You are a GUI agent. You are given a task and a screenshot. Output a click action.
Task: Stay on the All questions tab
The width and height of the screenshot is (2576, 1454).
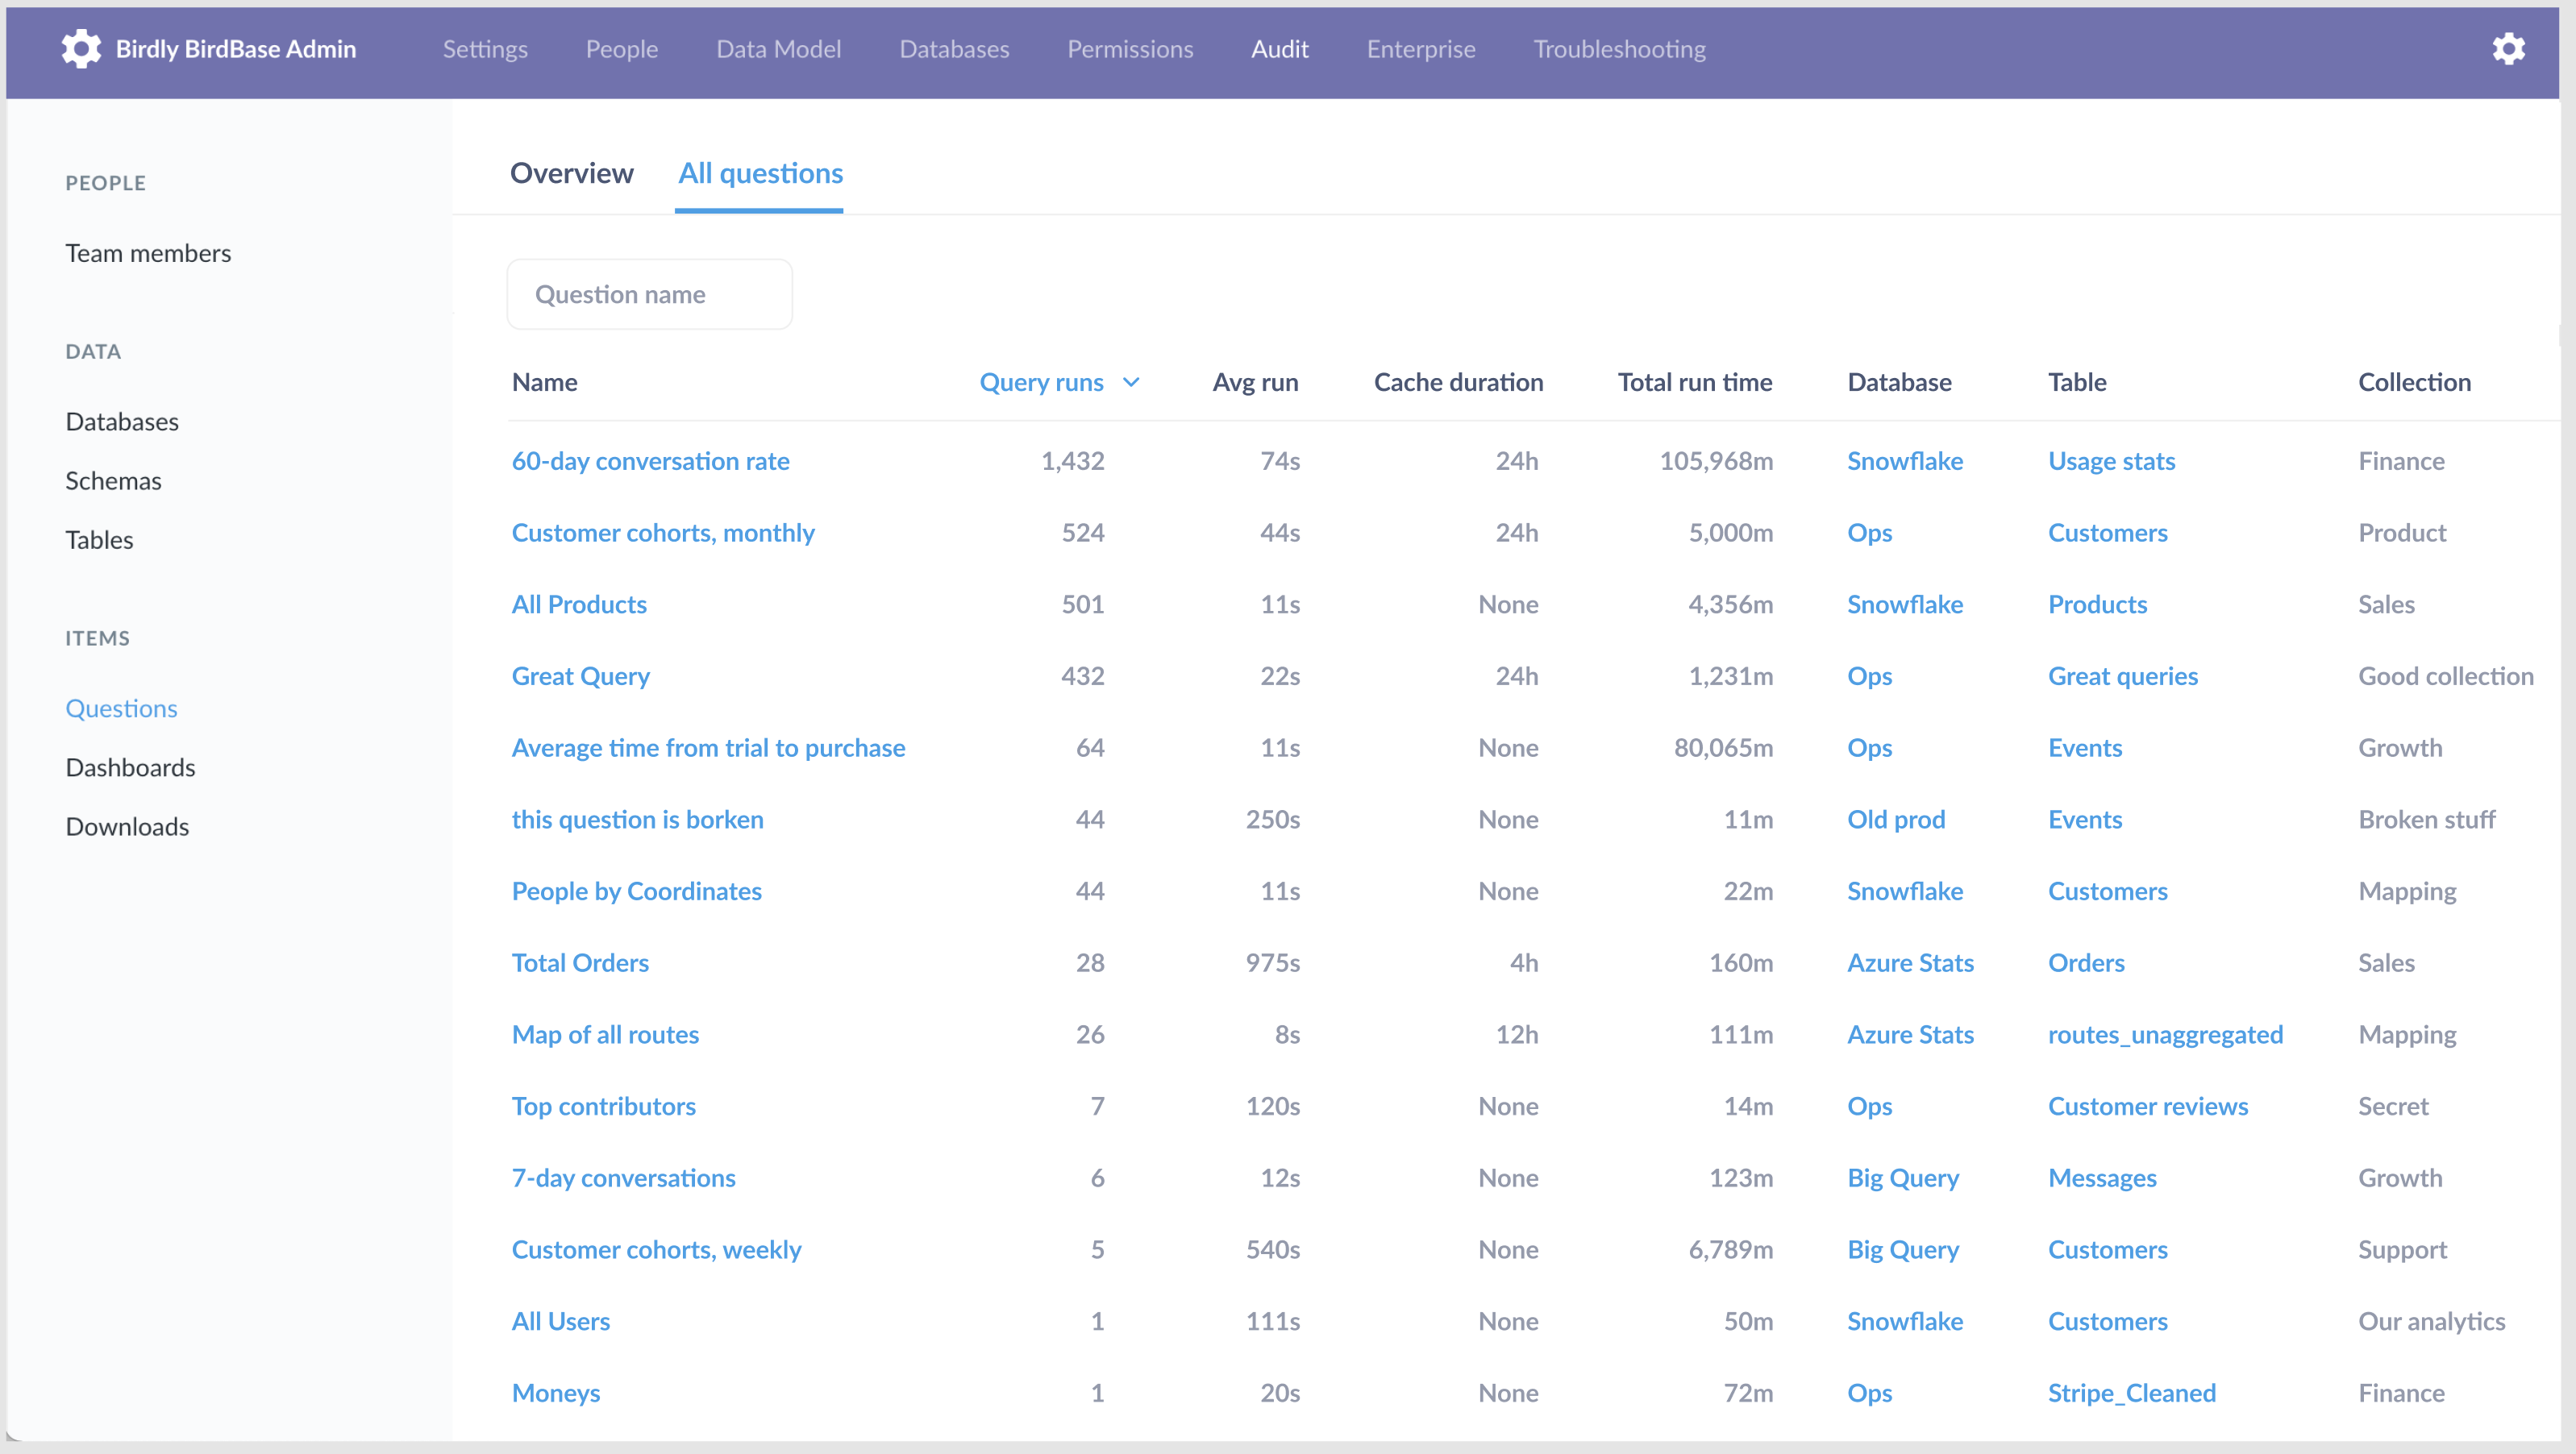click(x=759, y=173)
